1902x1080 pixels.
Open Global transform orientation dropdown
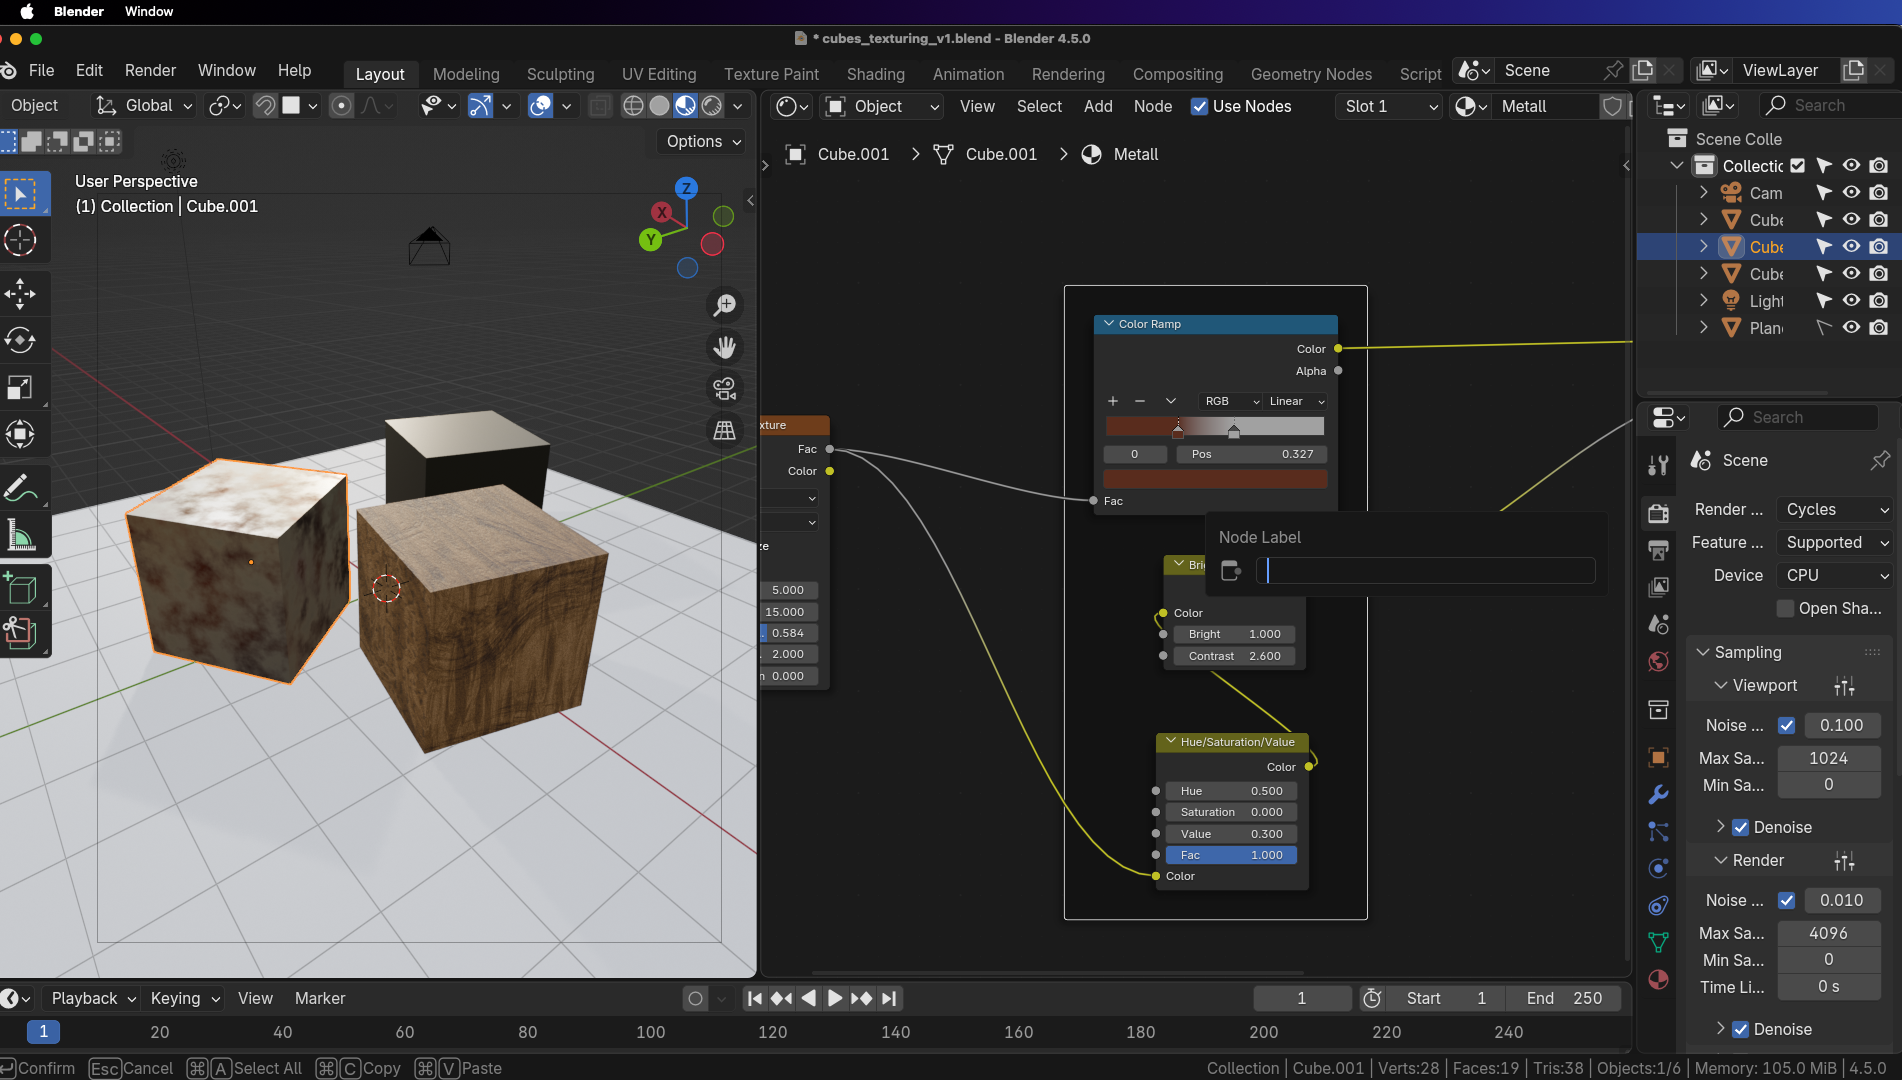[144, 105]
